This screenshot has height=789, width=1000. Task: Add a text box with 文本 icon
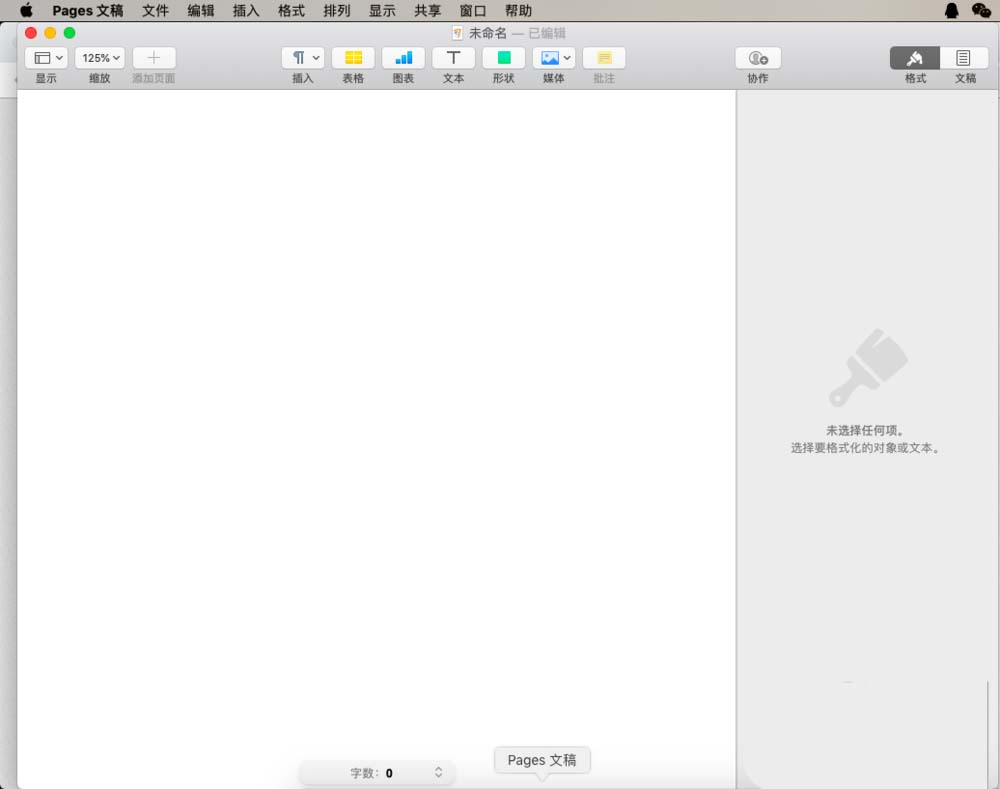pyautogui.click(x=453, y=58)
